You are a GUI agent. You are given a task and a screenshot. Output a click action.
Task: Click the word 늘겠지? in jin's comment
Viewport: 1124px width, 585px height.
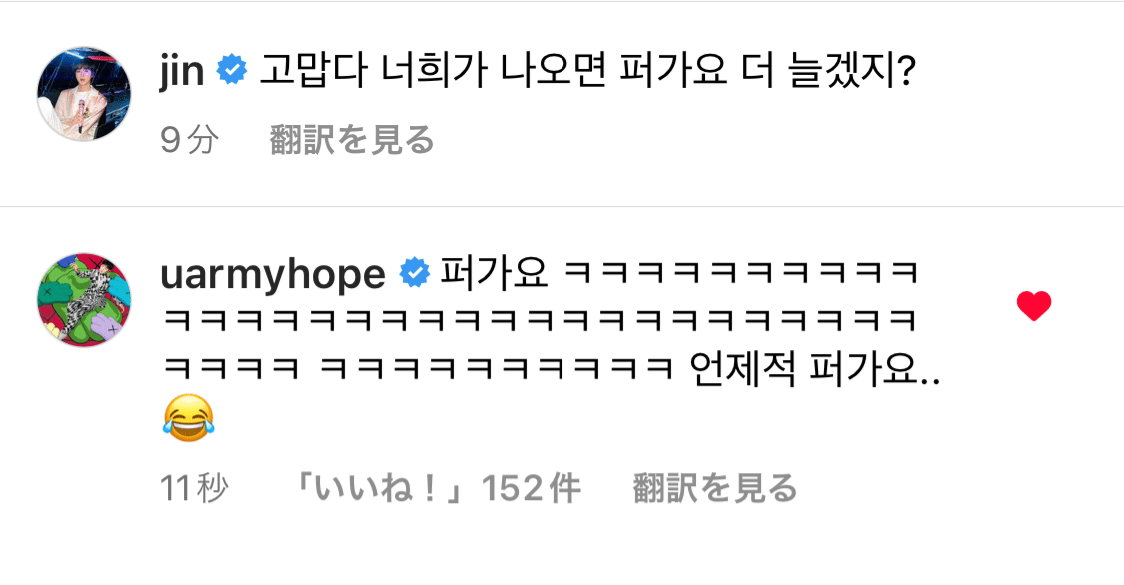click(x=852, y=70)
